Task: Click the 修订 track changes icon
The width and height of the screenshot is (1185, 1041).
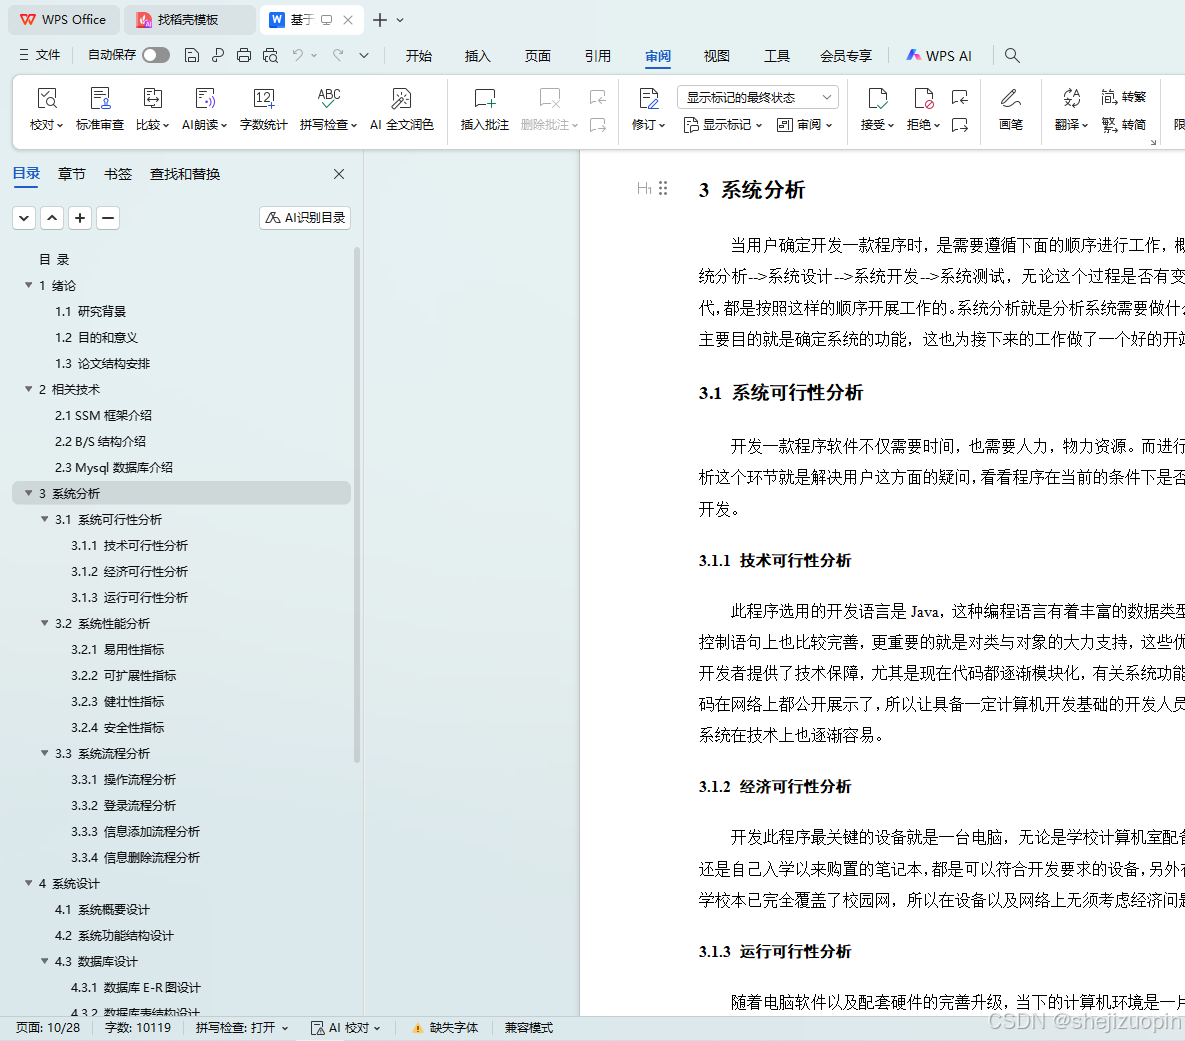Action: pos(648,98)
